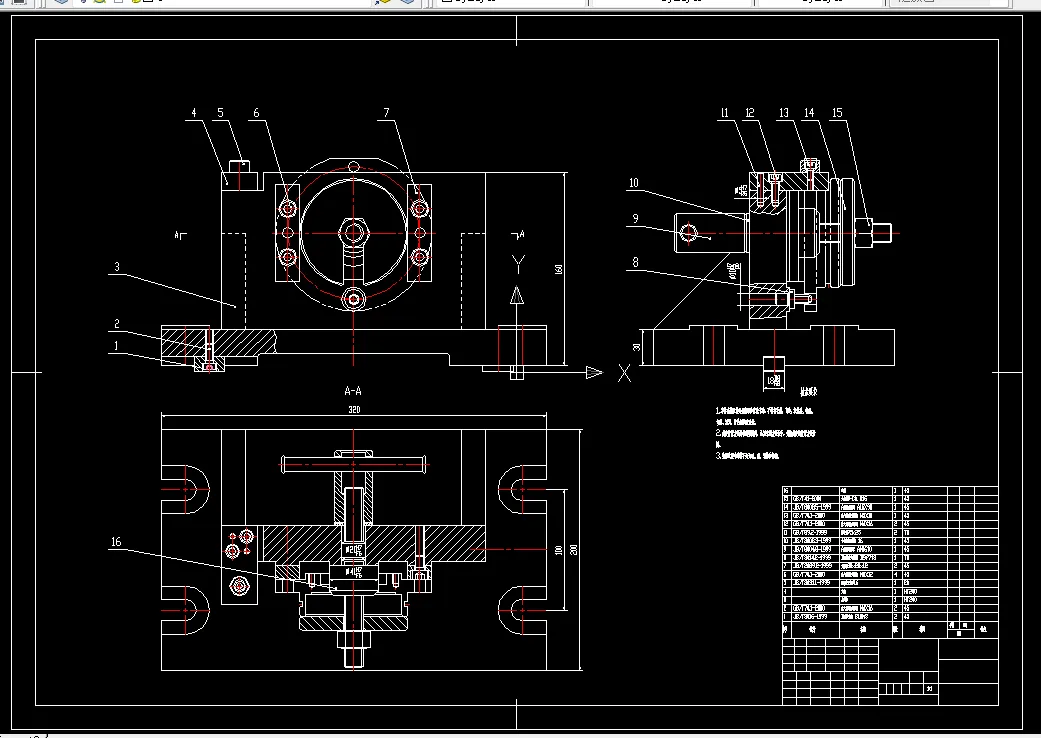Select balloon number 11 on side view

[x=724, y=113]
